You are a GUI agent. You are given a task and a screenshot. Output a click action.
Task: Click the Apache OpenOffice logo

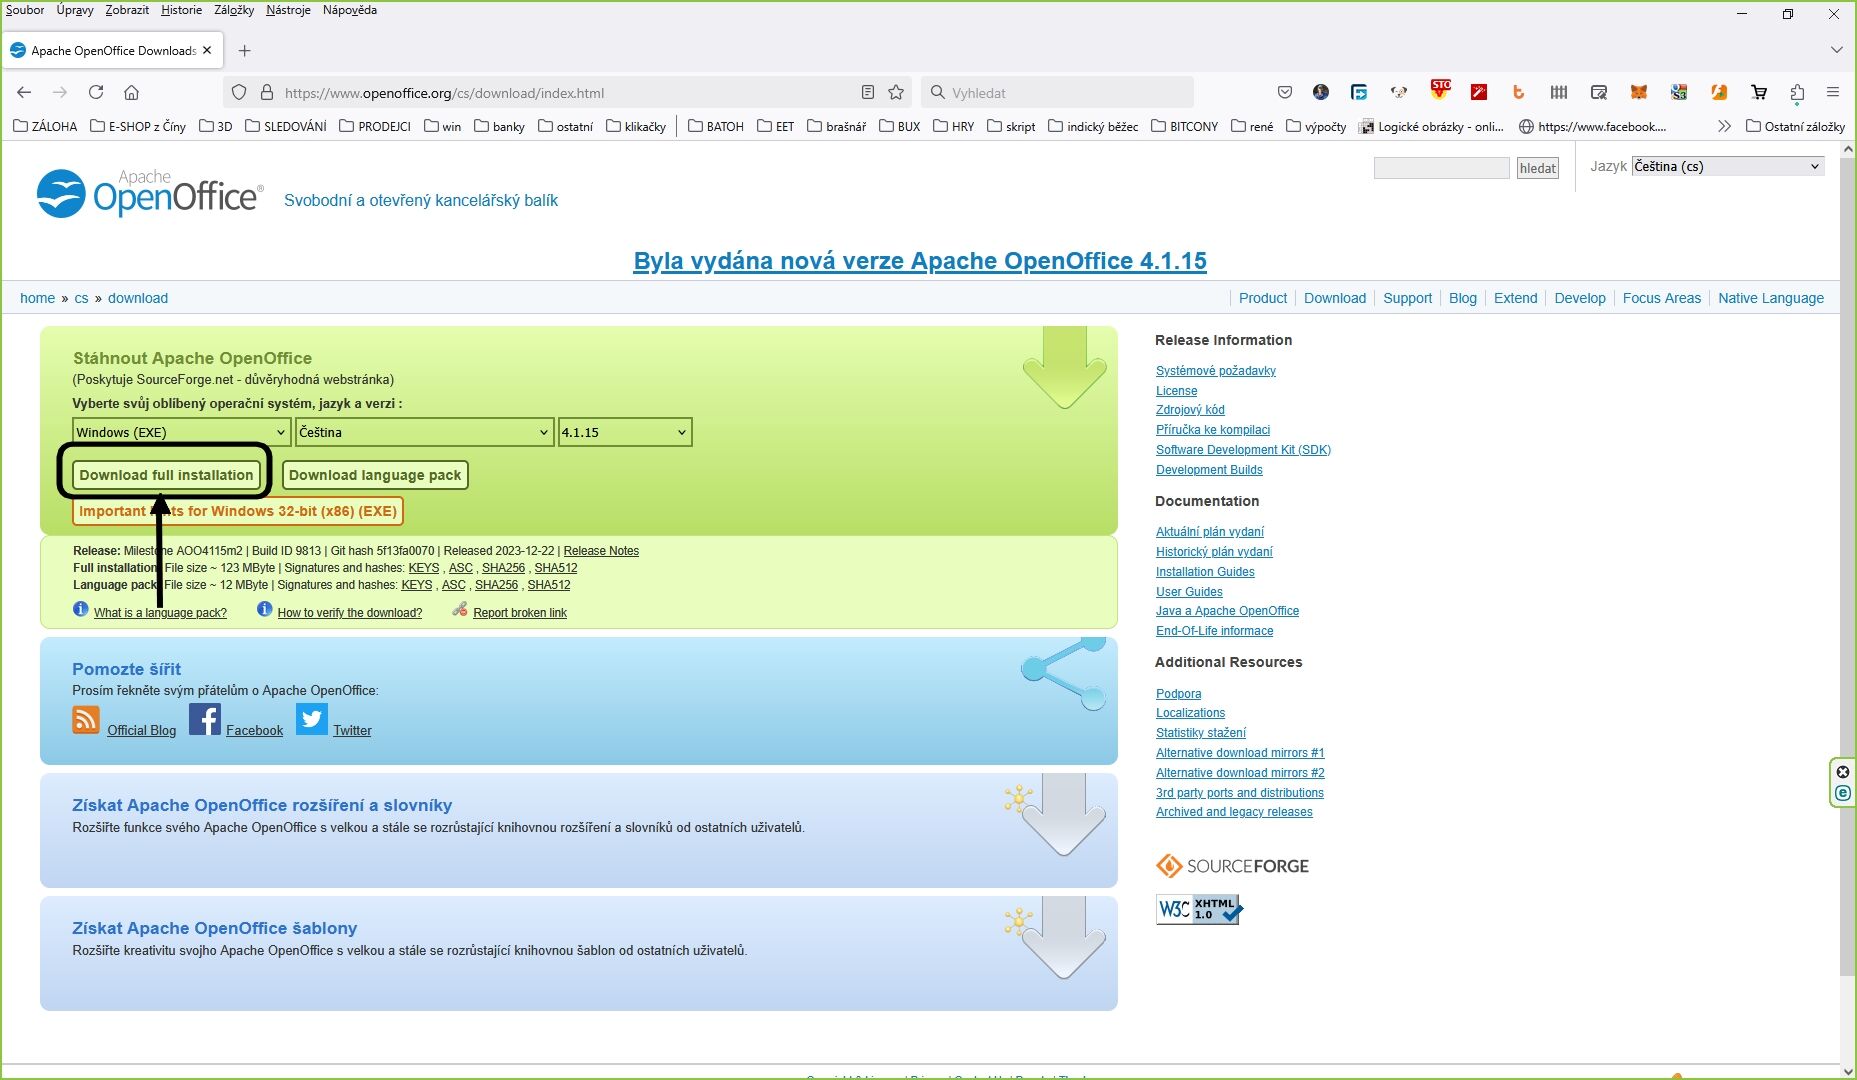[149, 193]
